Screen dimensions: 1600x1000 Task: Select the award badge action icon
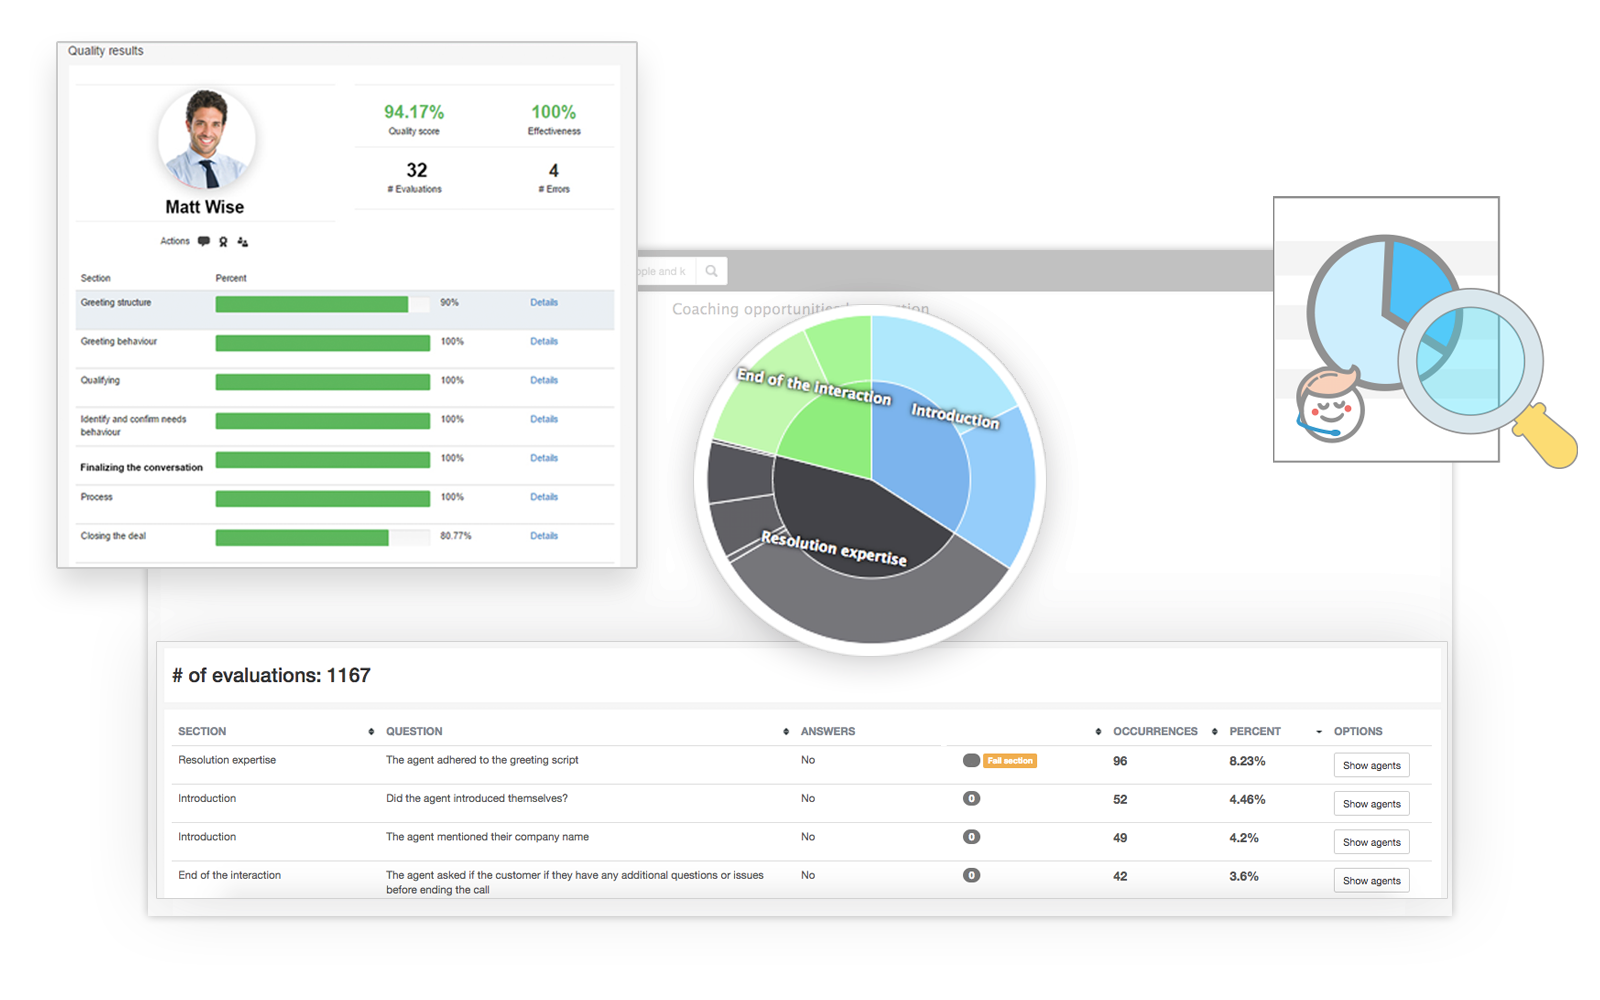tap(223, 241)
